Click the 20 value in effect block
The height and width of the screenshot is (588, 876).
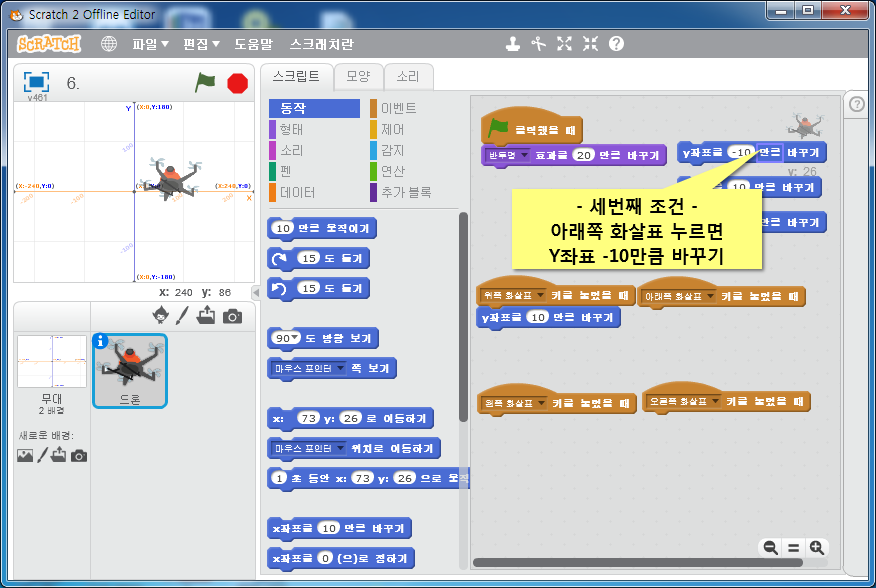(584, 155)
